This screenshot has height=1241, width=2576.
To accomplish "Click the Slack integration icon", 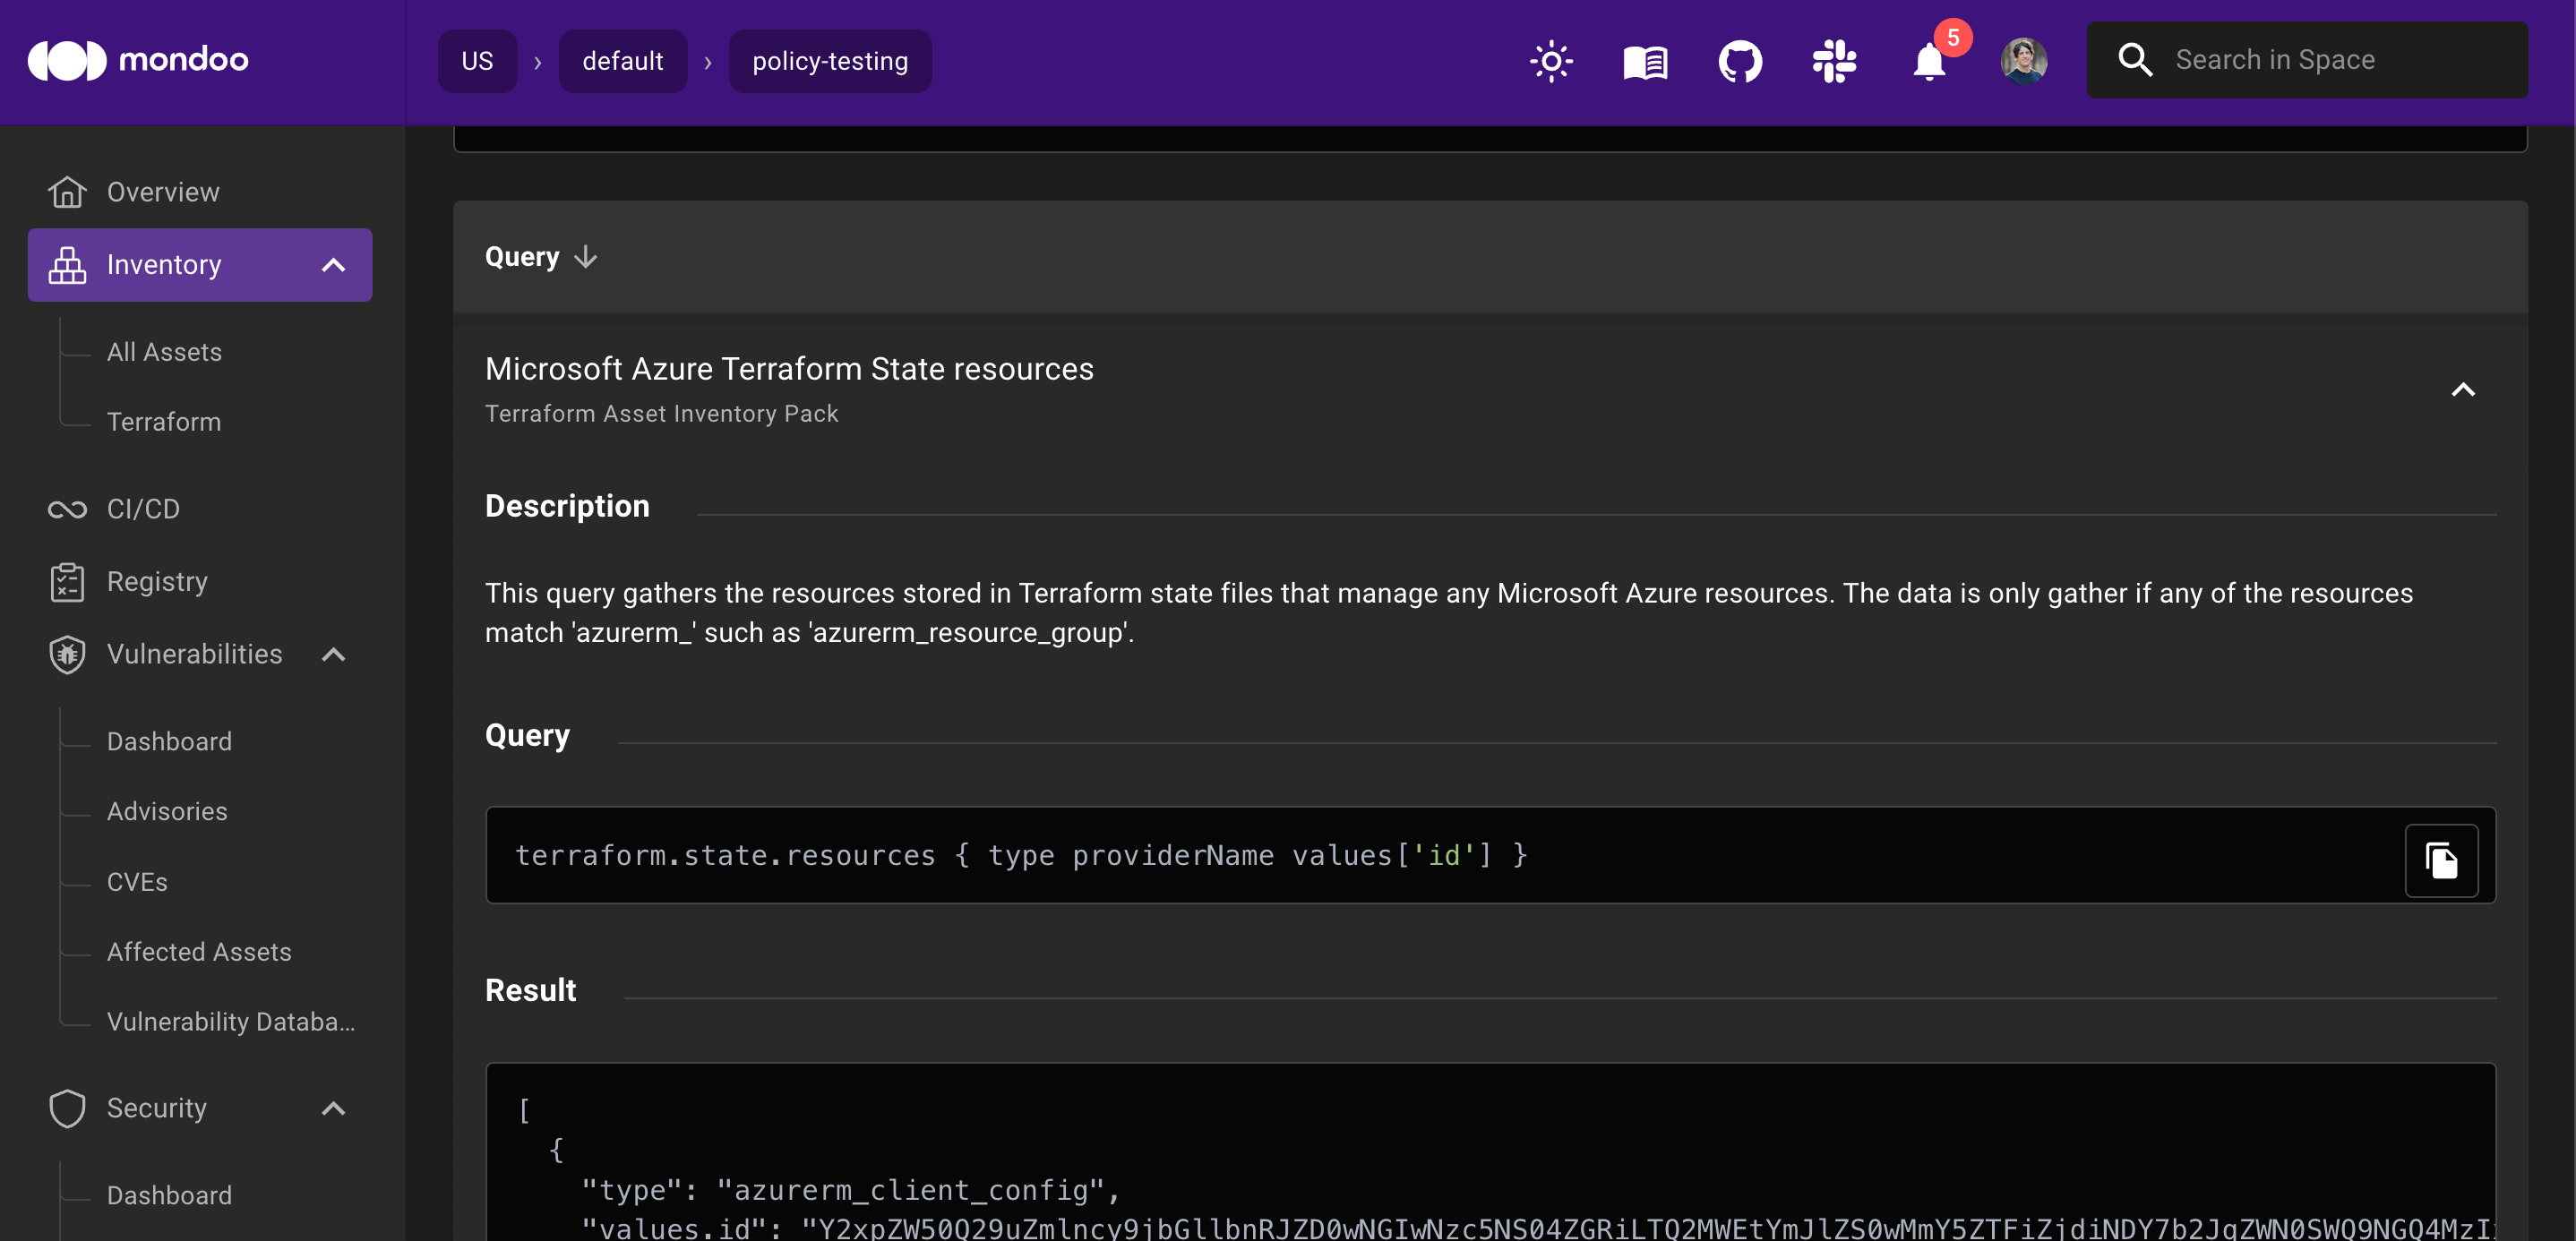I will pos(1835,61).
